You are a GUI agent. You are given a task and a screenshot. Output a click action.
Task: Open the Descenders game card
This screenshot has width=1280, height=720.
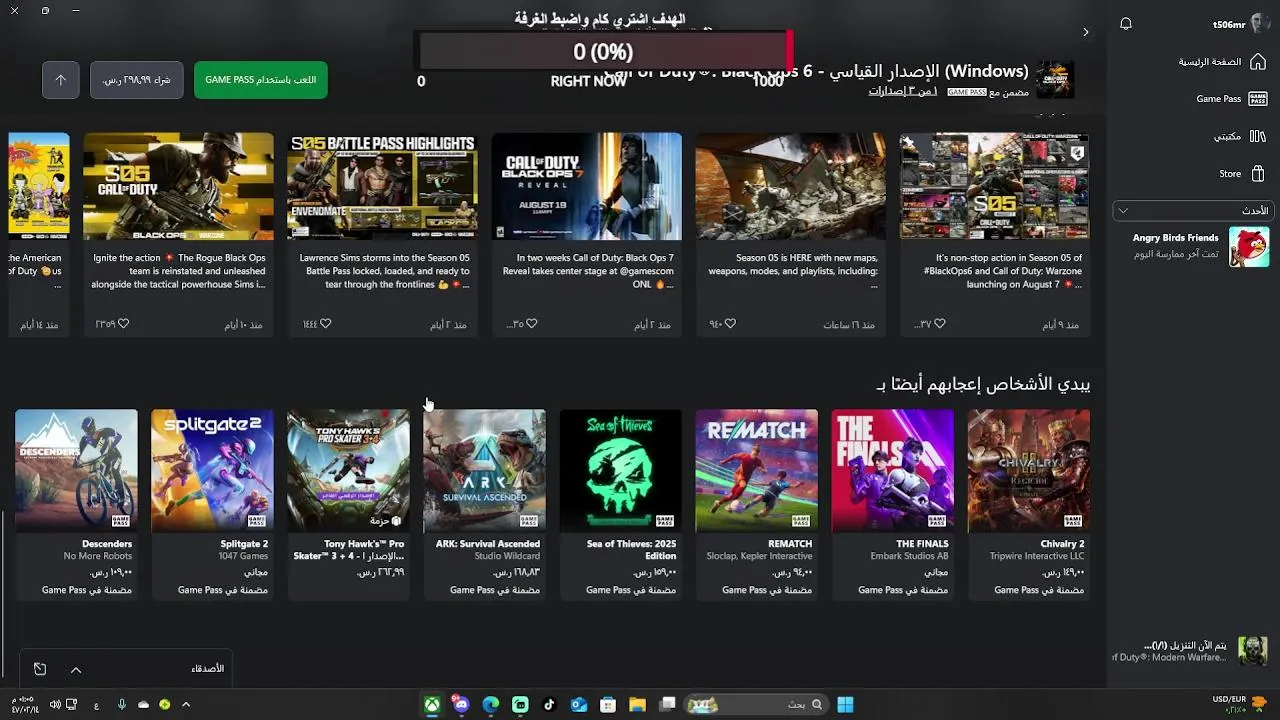click(76, 504)
